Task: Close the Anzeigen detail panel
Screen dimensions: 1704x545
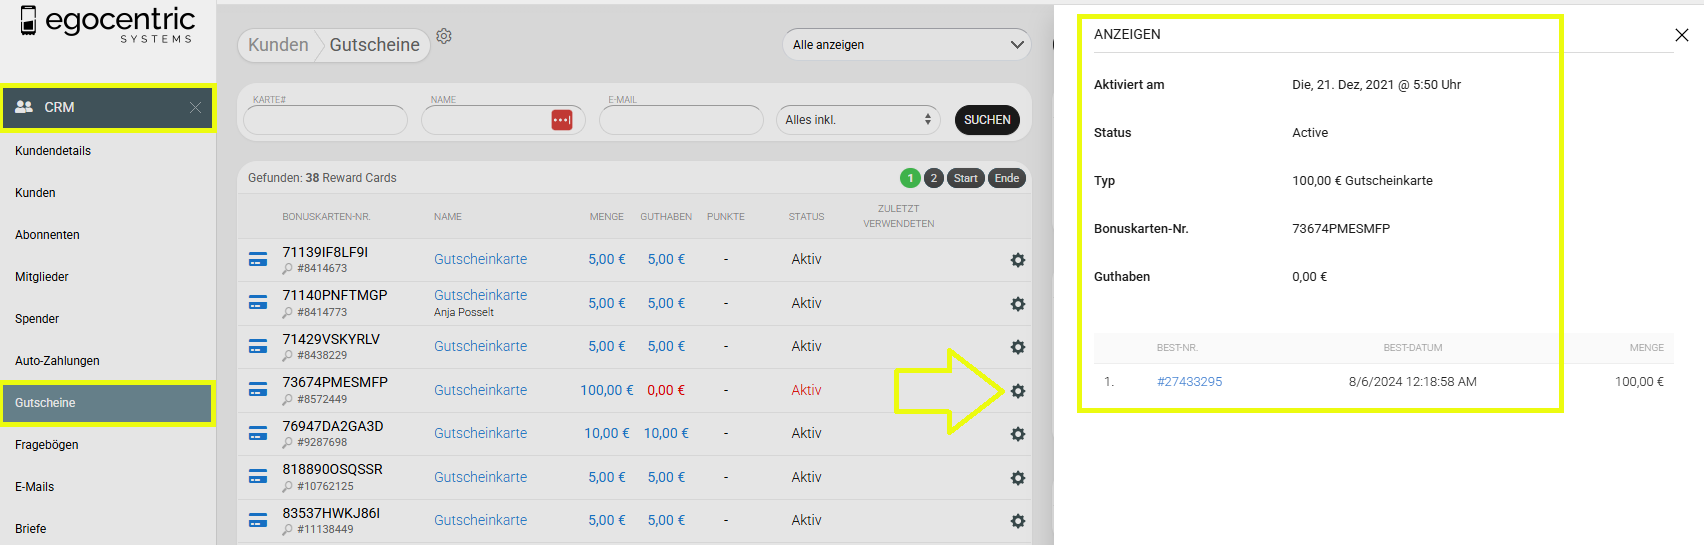Action: pyautogui.click(x=1681, y=35)
